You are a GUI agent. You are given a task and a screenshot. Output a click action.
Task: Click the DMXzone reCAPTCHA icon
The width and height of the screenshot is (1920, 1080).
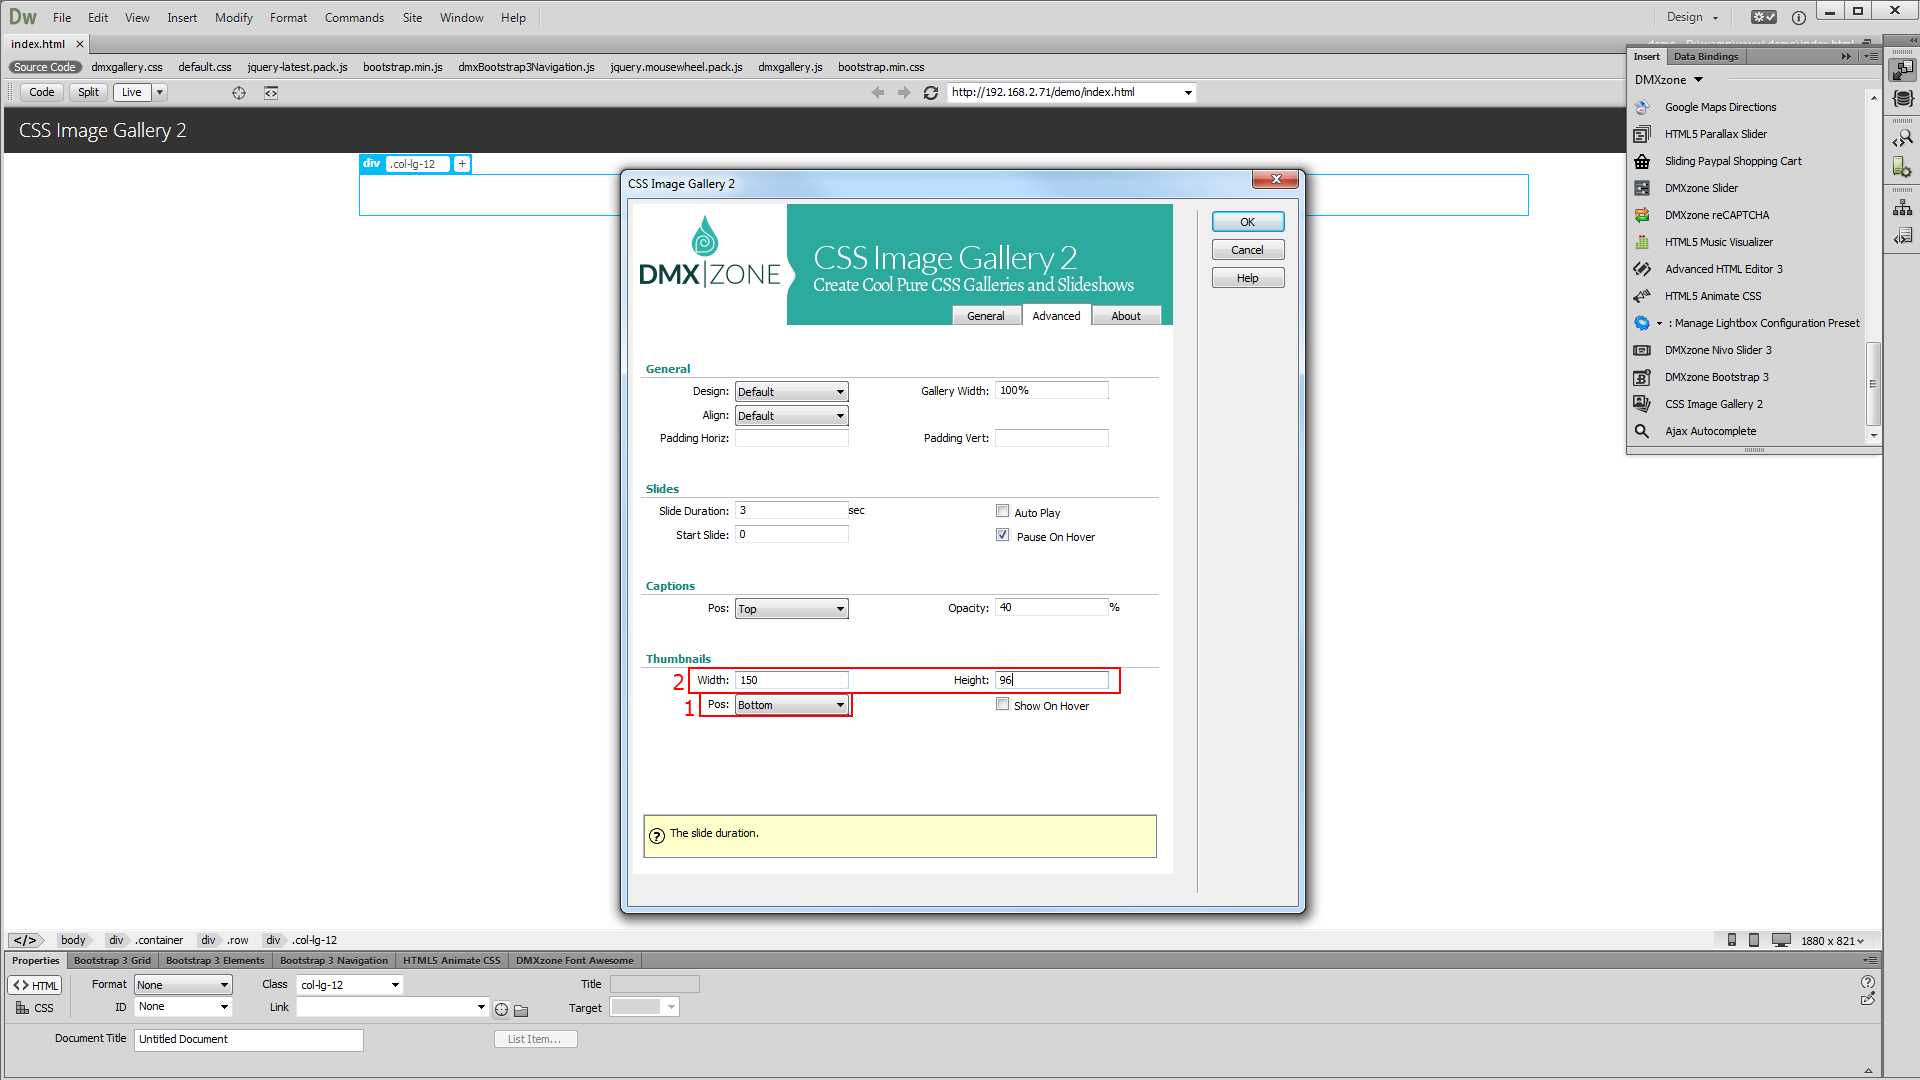(x=1642, y=215)
